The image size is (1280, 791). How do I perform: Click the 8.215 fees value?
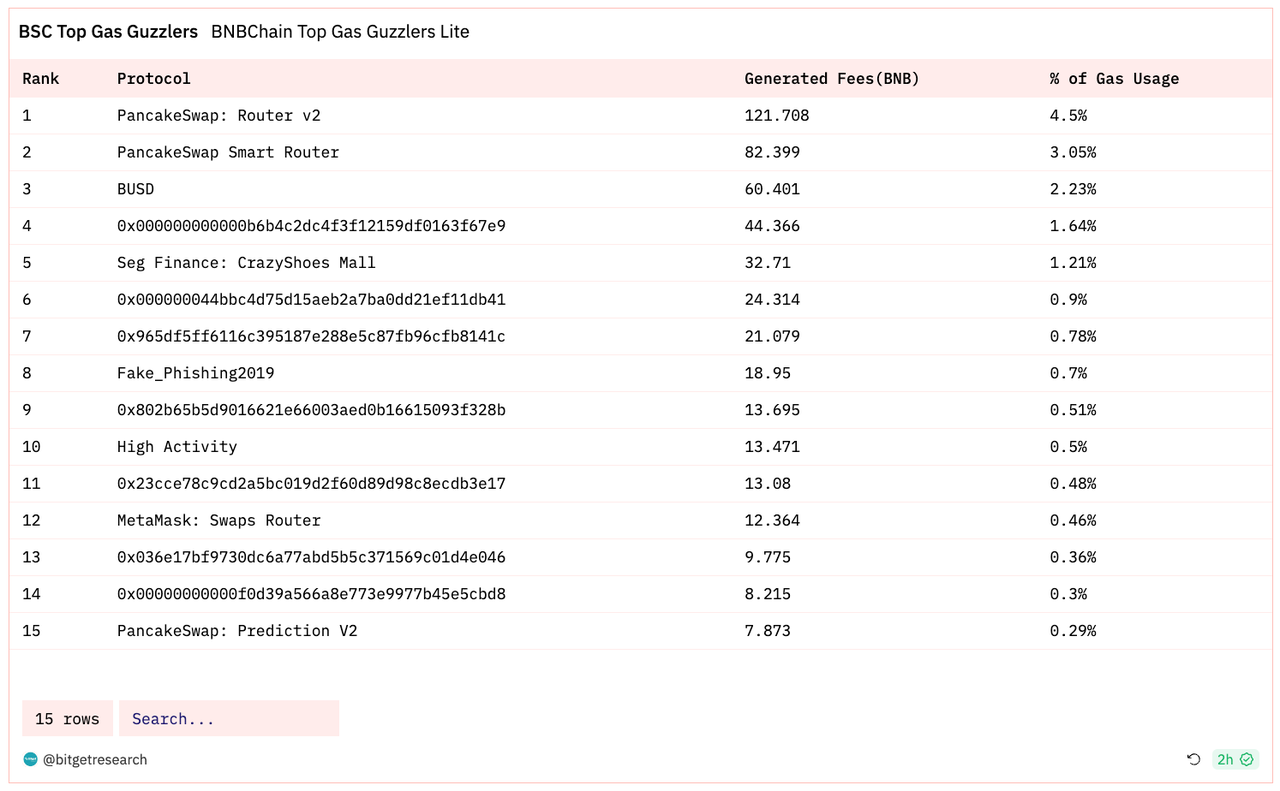[x=767, y=594]
